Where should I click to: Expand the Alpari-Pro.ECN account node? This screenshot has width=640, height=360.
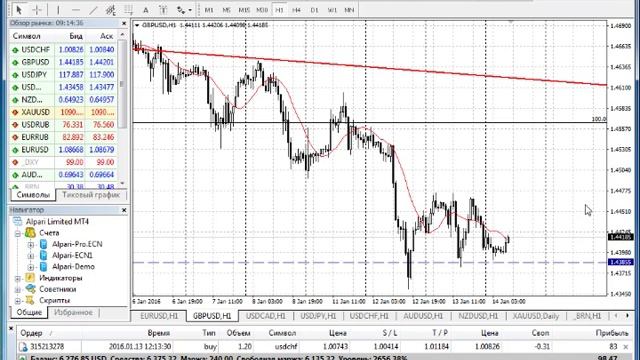tap(31, 245)
